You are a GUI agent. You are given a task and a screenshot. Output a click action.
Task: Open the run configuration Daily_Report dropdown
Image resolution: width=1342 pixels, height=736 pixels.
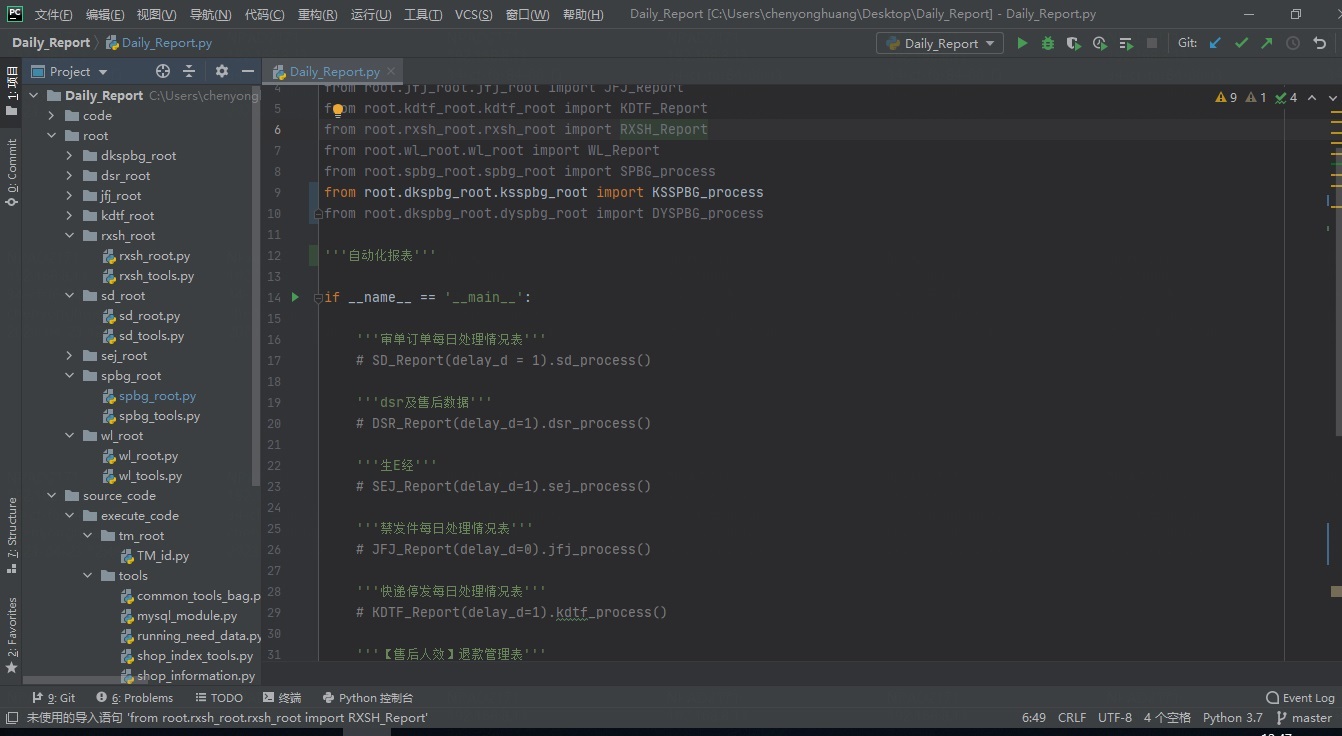tap(940, 43)
